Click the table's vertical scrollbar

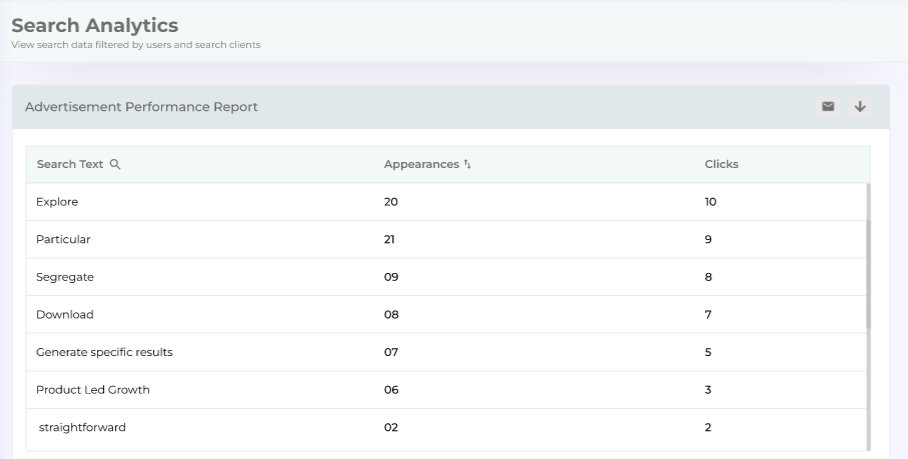(867, 260)
